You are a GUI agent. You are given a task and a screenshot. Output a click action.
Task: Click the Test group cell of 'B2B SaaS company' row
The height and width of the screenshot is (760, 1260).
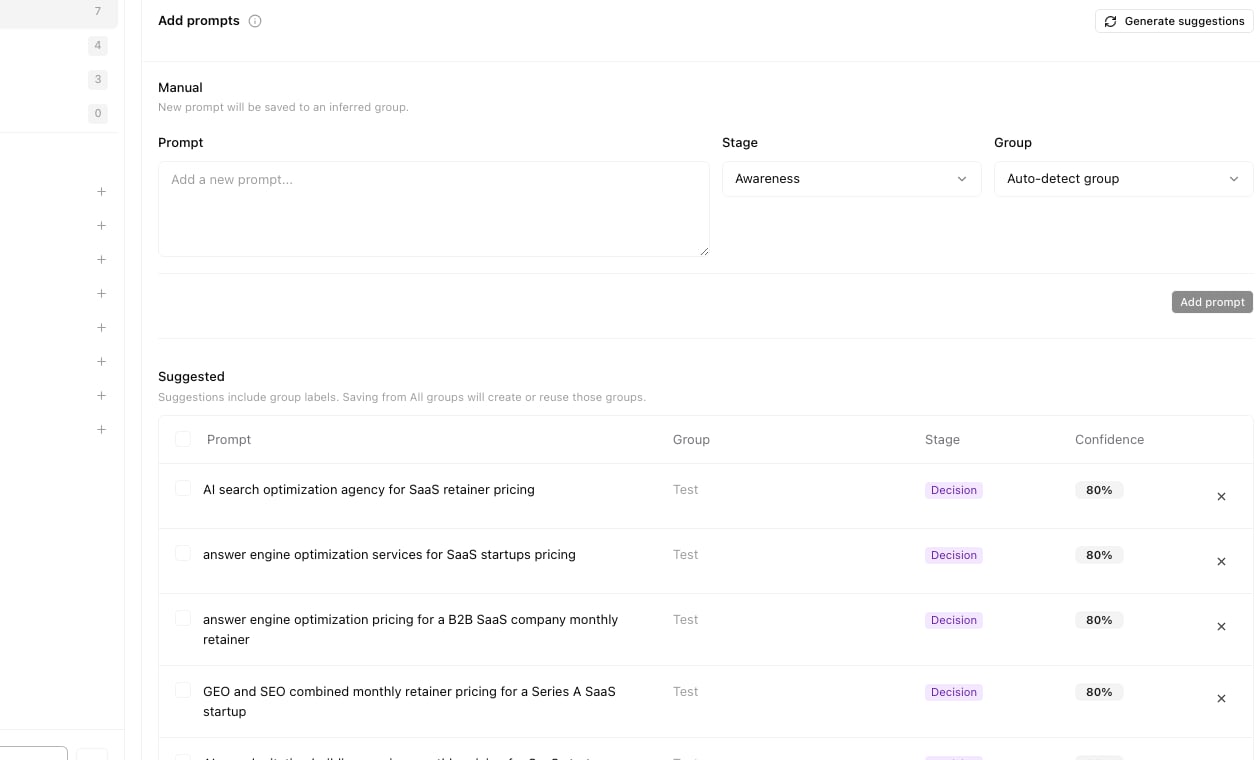(685, 619)
